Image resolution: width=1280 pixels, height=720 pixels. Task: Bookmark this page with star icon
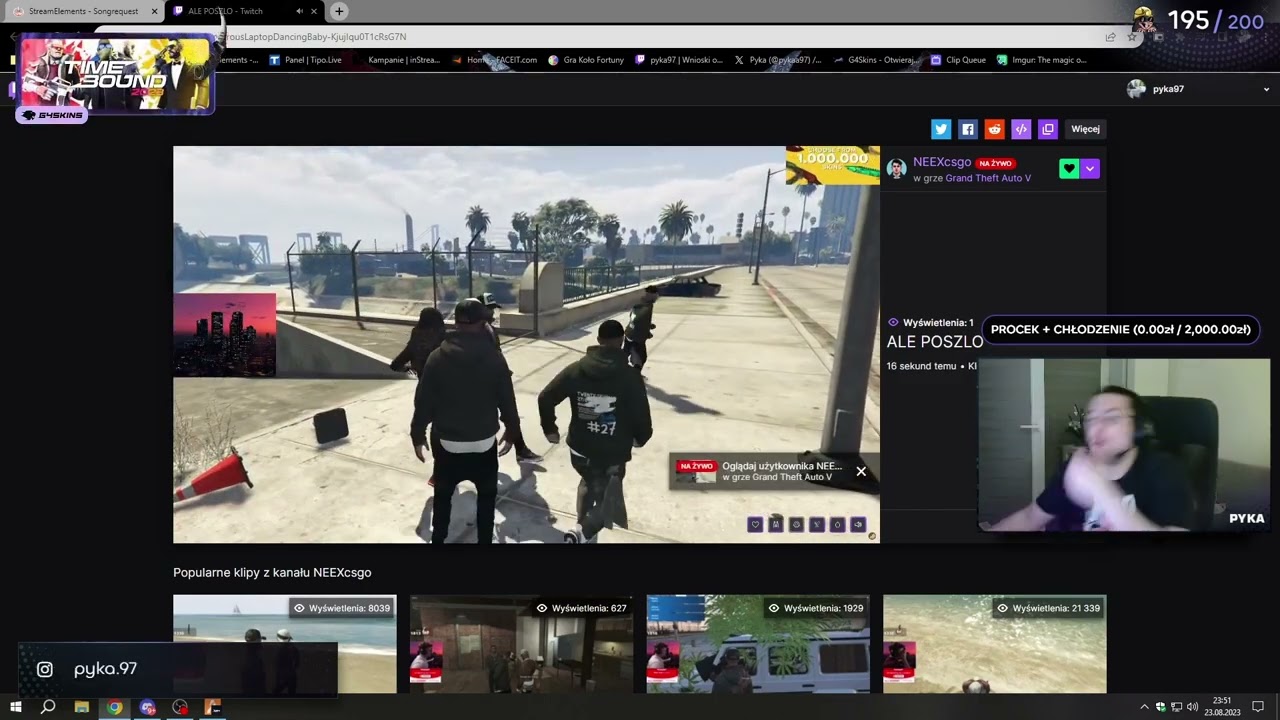tap(1132, 37)
